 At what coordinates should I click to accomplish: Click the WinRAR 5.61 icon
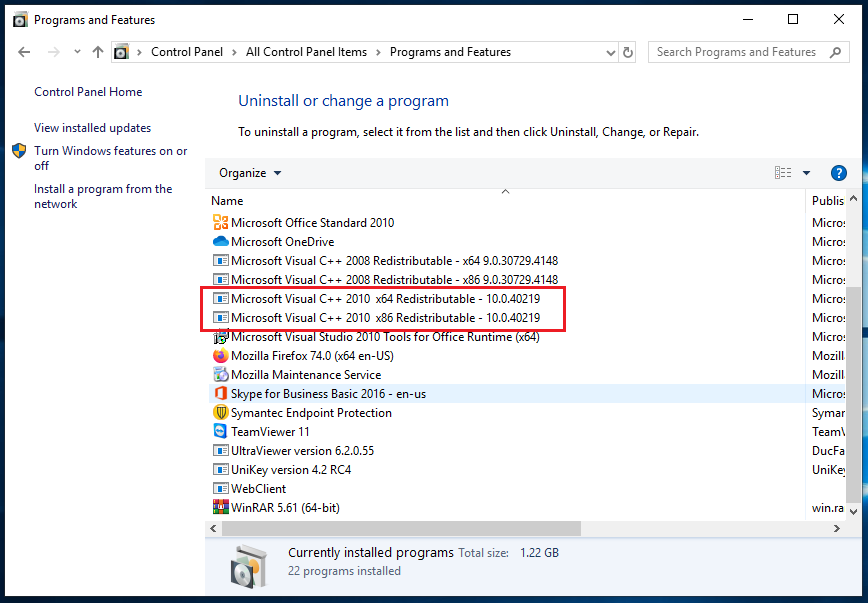[220, 507]
